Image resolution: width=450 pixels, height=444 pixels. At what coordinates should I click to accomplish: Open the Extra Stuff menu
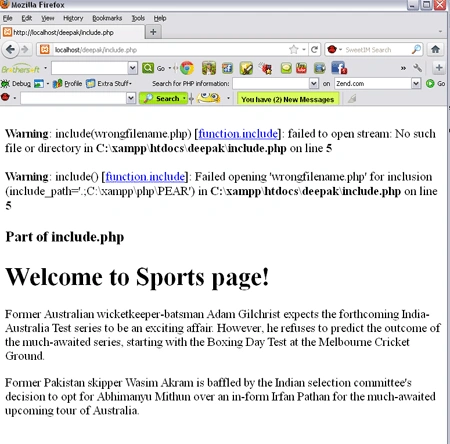tap(109, 83)
